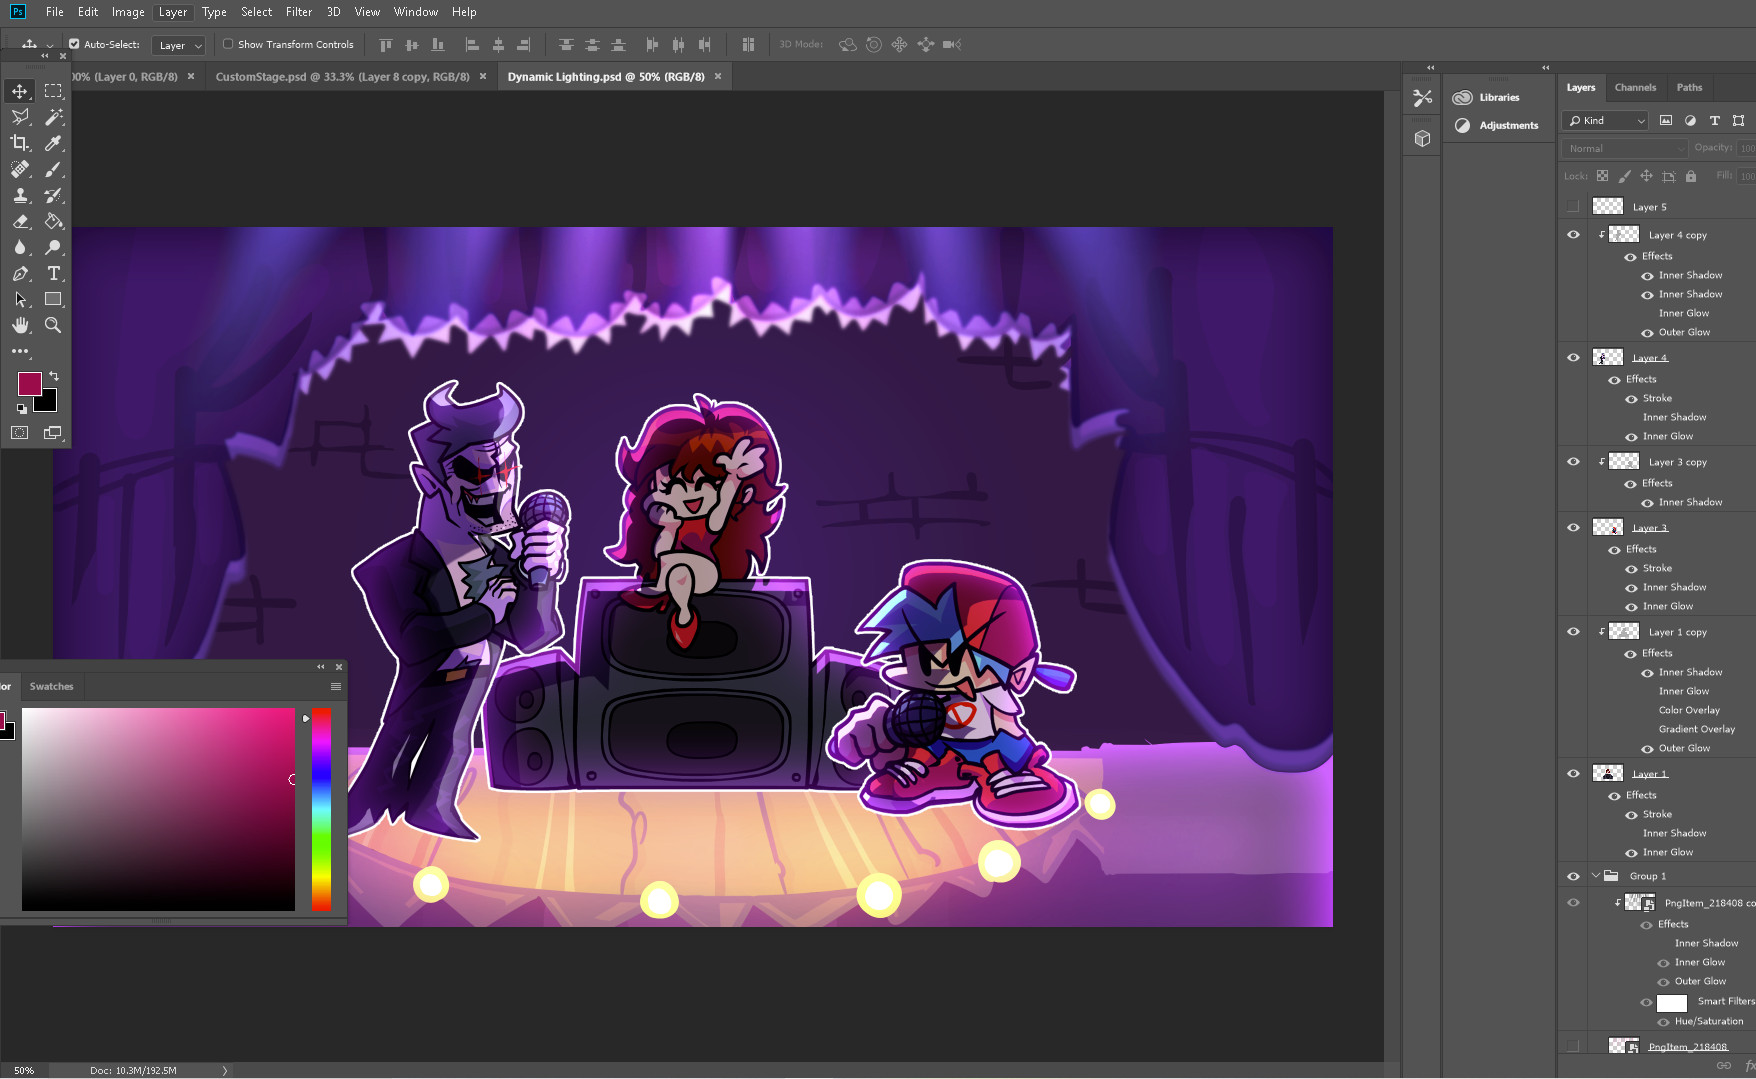Select the Horizontal Type tool

pos(54,273)
